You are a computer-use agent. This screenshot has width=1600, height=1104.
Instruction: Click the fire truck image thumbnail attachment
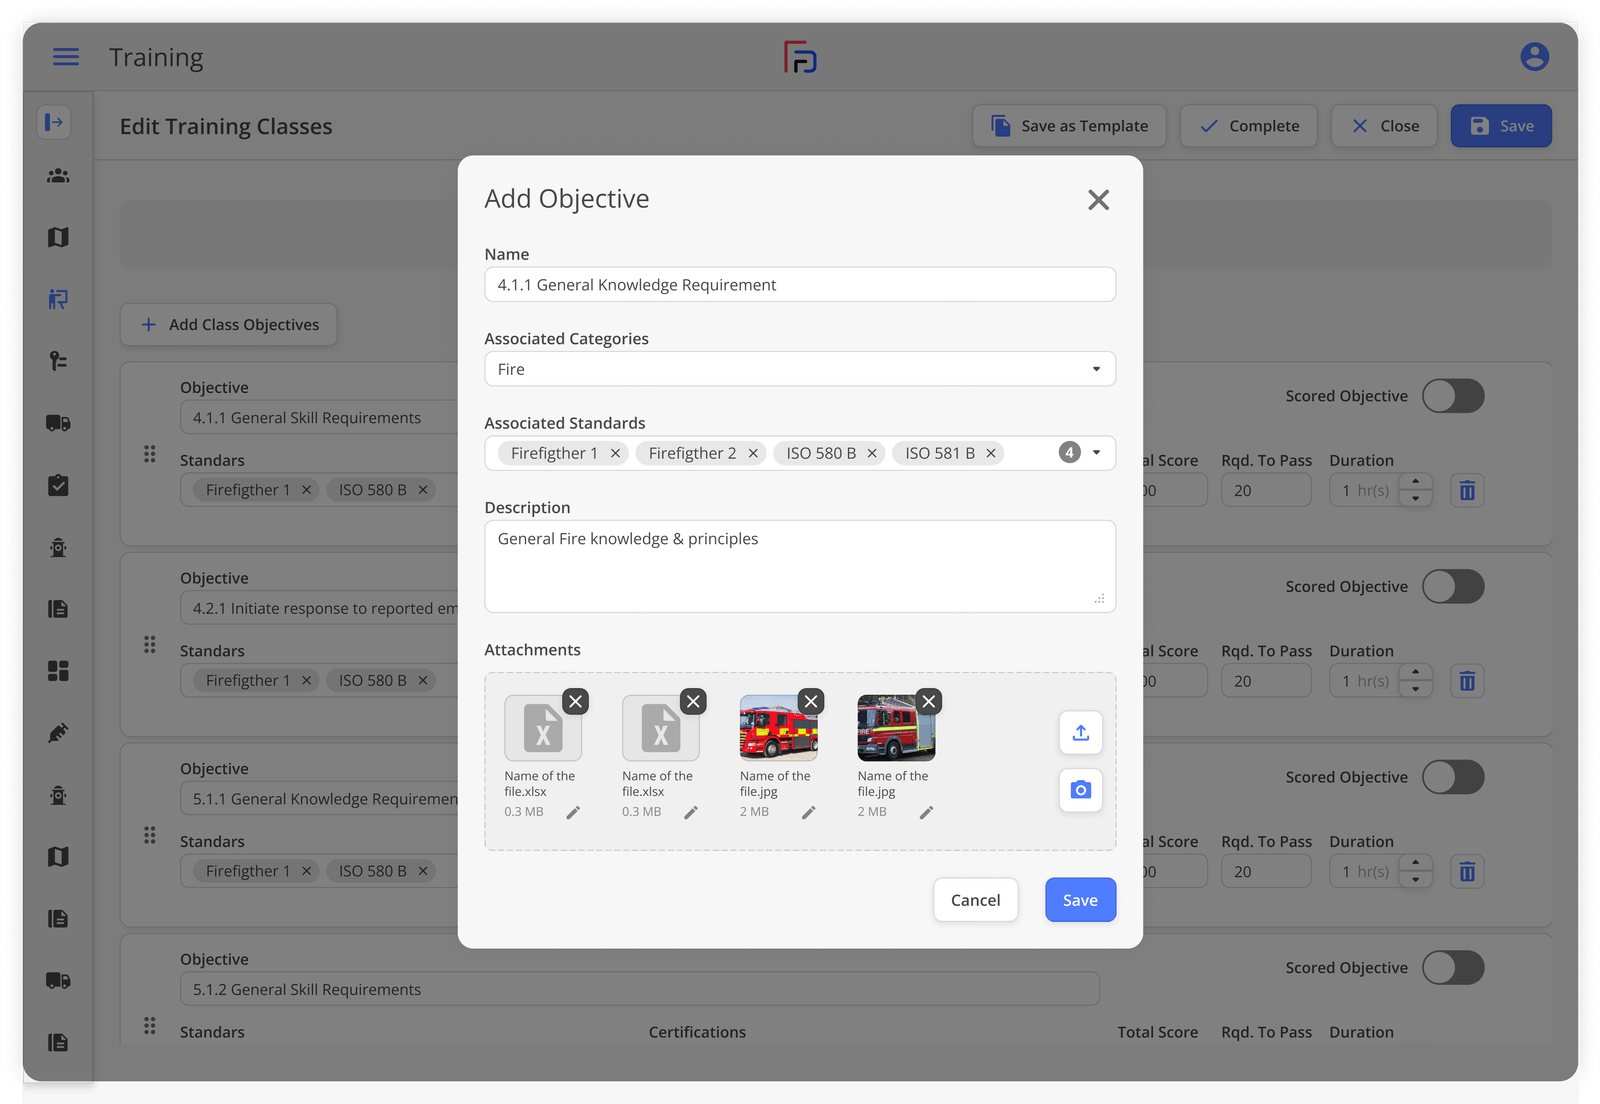click(x=779, y=727)
